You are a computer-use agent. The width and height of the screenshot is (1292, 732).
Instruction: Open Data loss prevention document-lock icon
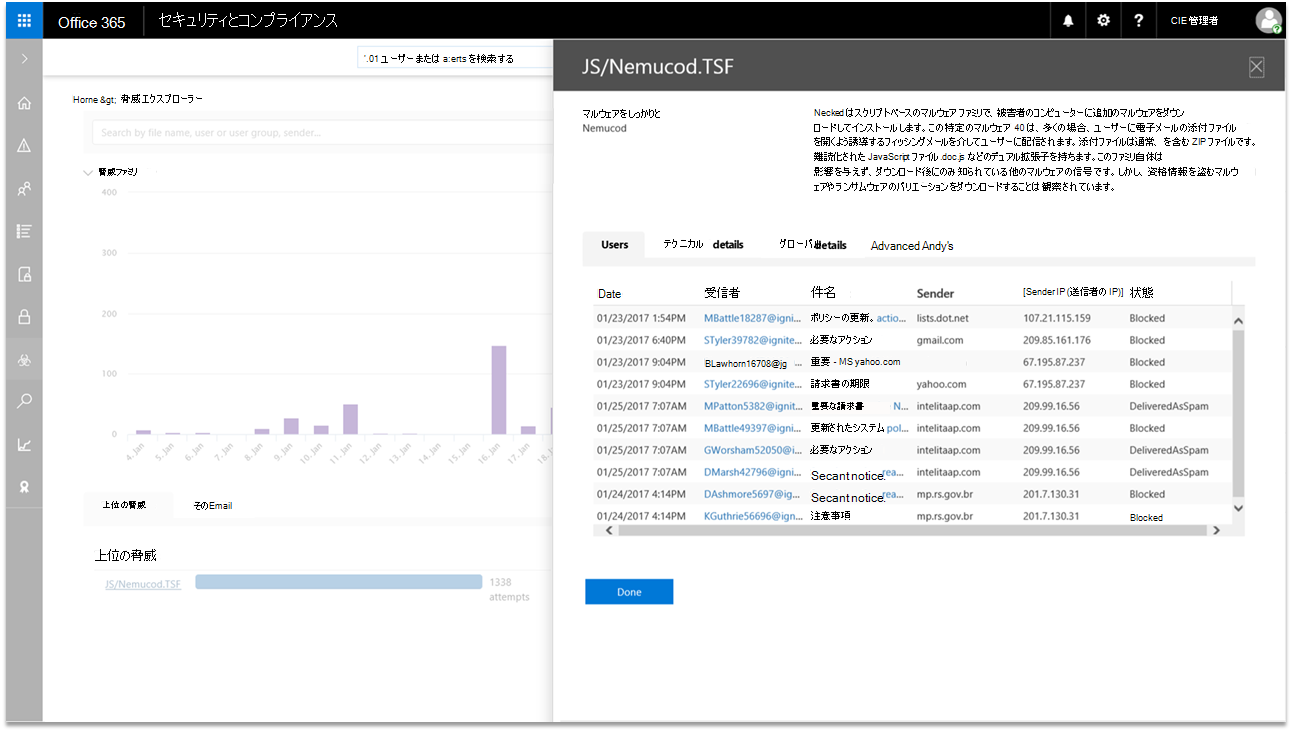[x=24, y=274]
